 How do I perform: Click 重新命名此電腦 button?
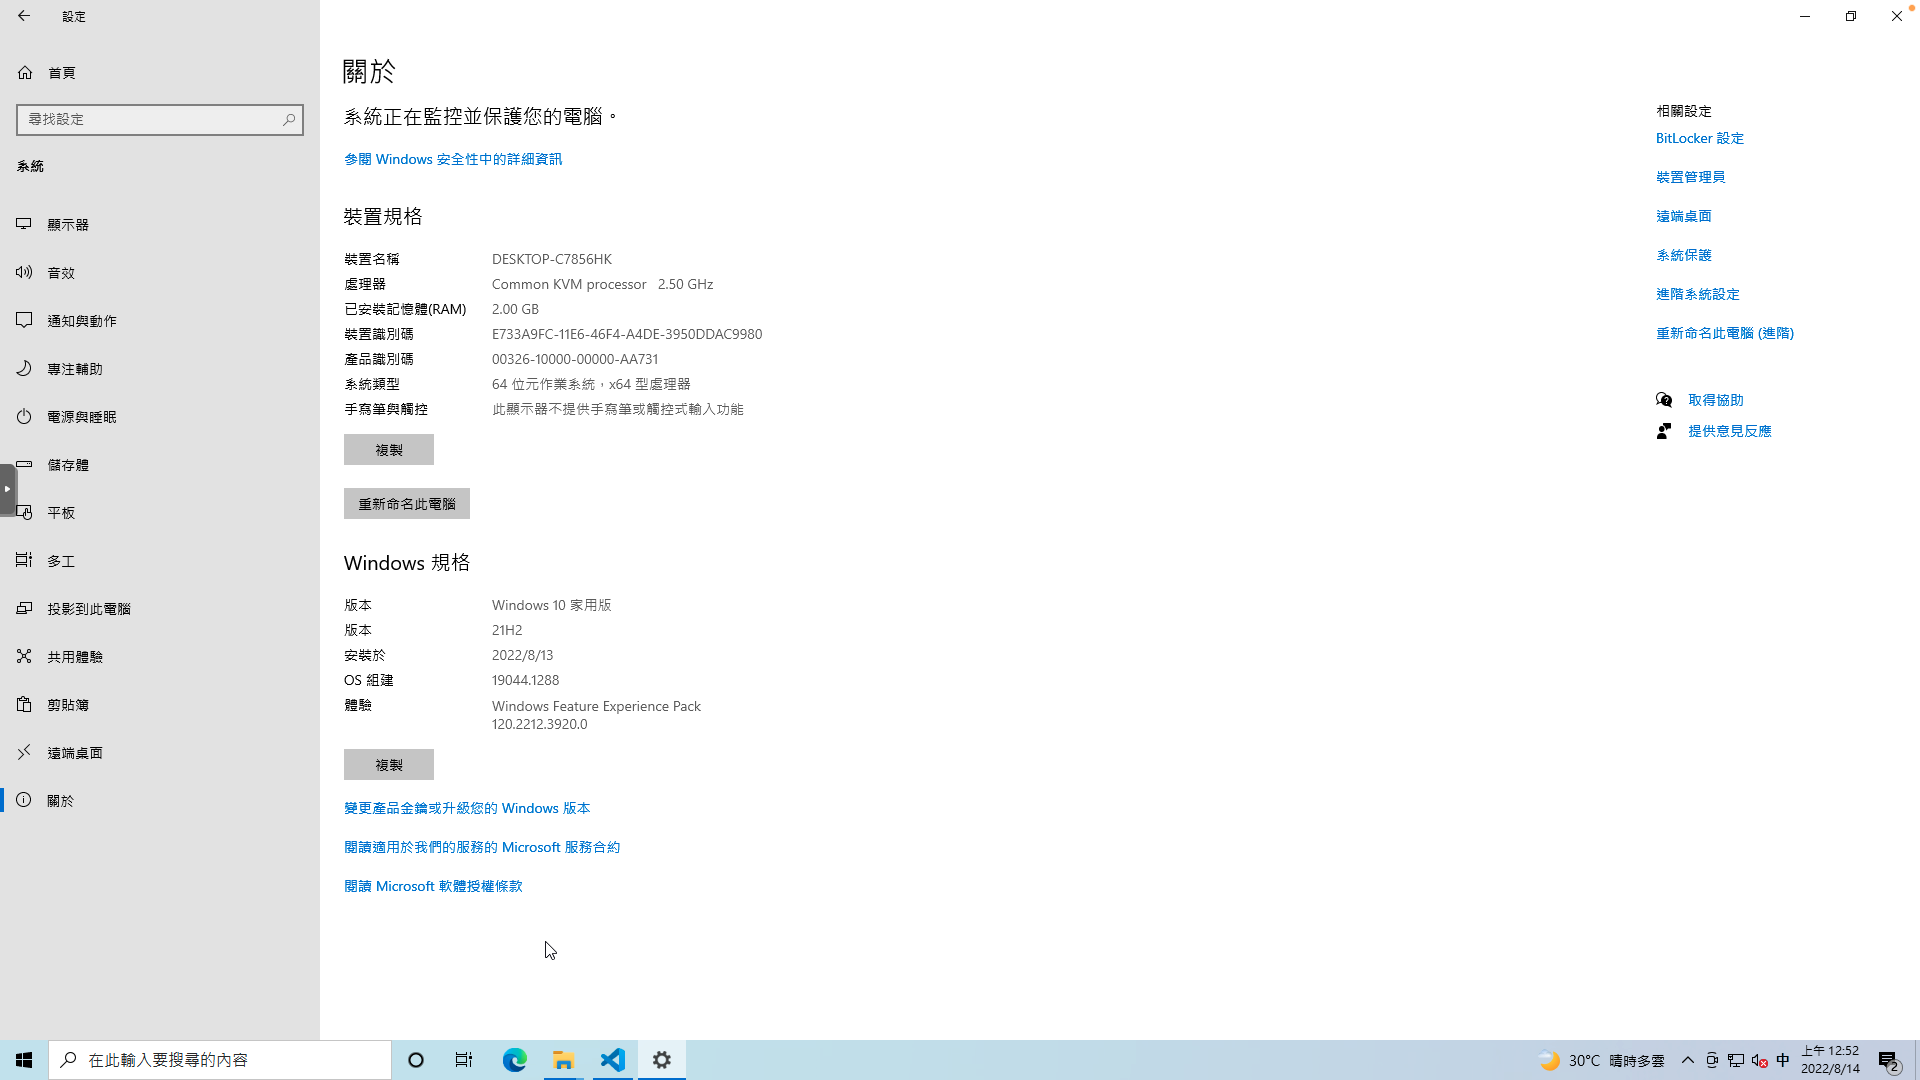407,504
